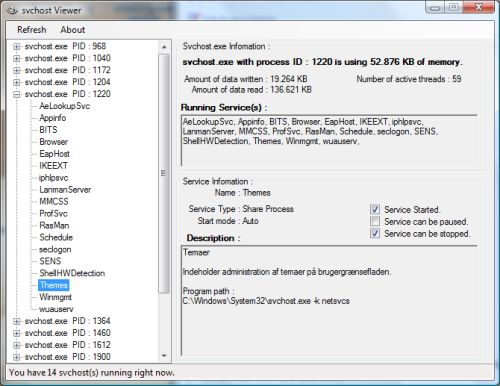Open the Refresh menu
Image resolution: width=500 pixels, height=386 pixels.
pos(32,30)
